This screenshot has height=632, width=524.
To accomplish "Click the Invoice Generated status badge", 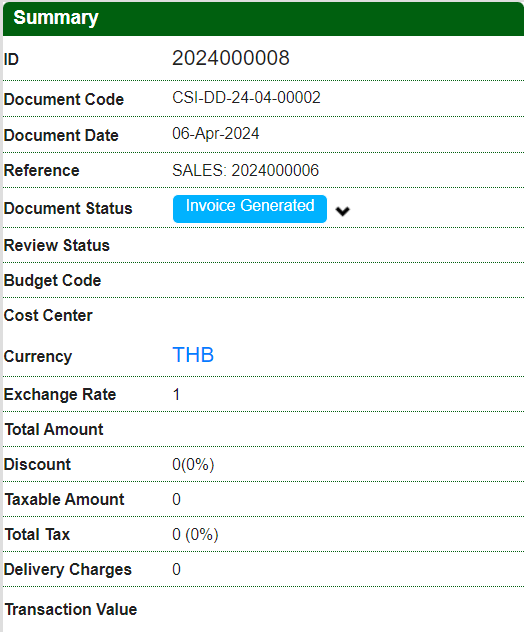I will [250, 208].
